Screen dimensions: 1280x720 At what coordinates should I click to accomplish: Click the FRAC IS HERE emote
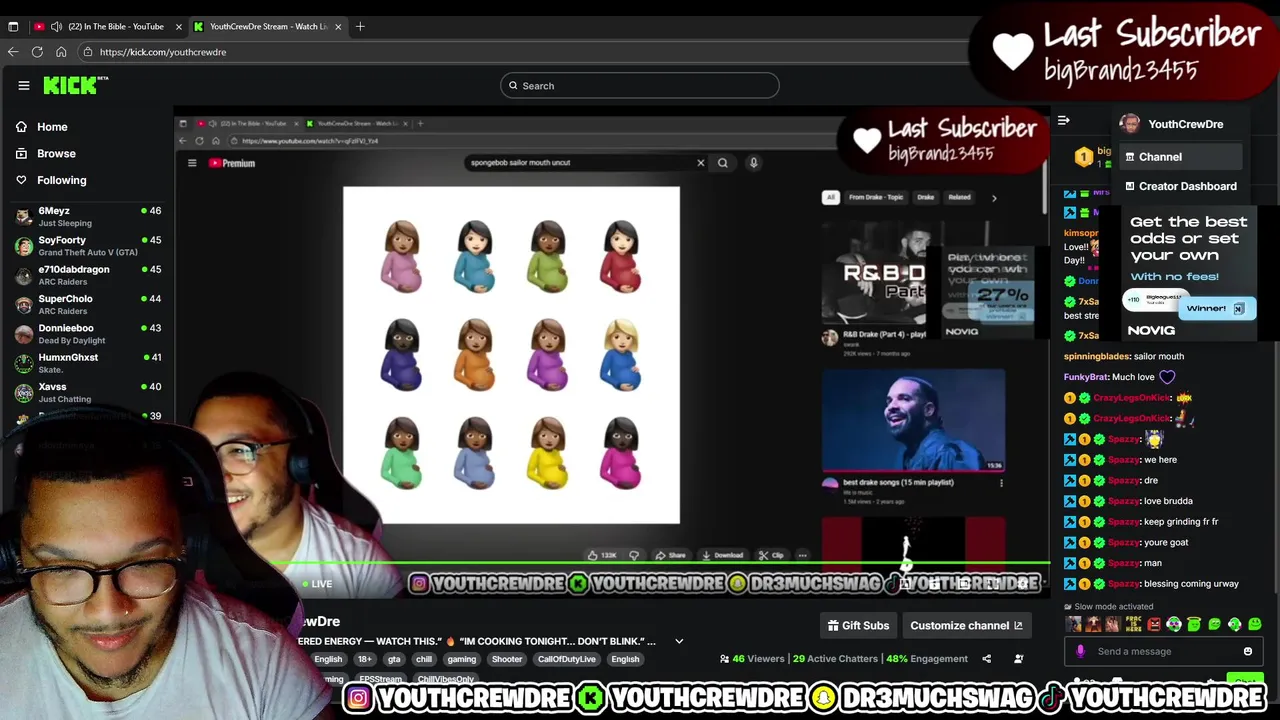(x=1133, y=625)
